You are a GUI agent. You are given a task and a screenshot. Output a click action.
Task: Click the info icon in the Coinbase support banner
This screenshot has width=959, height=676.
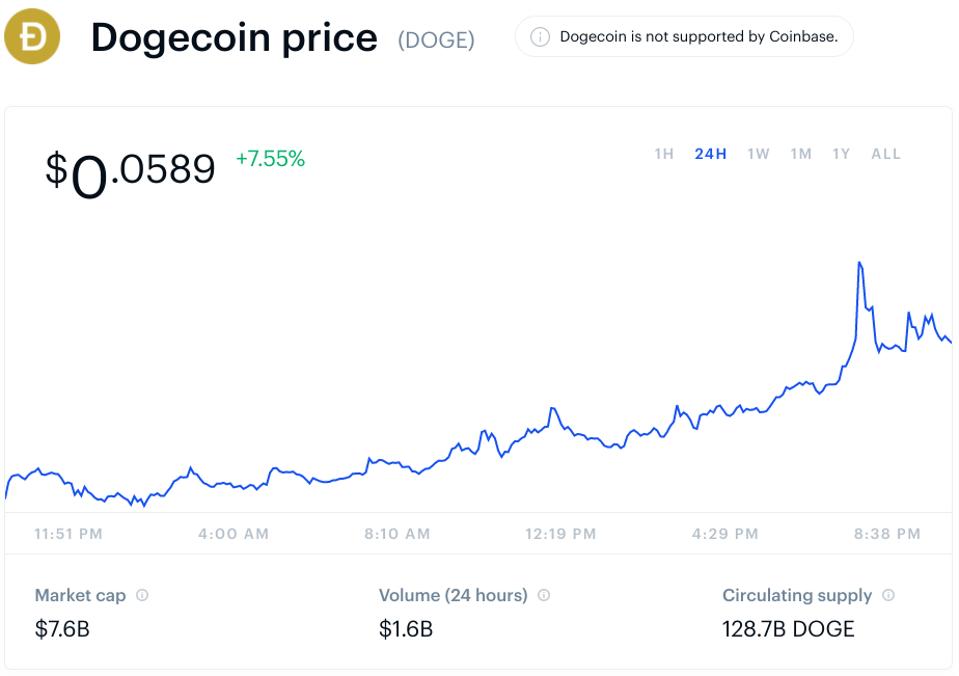coord(541,37)
